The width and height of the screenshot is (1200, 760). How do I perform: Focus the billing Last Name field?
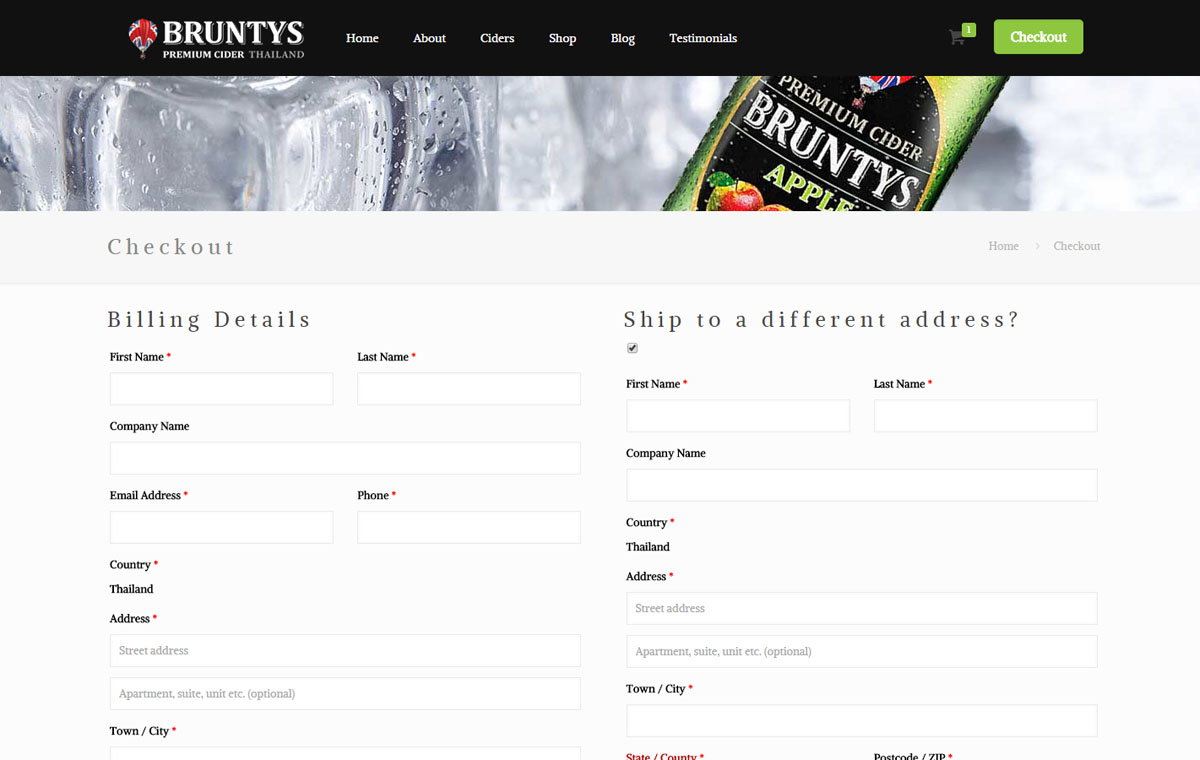(468, 389)
